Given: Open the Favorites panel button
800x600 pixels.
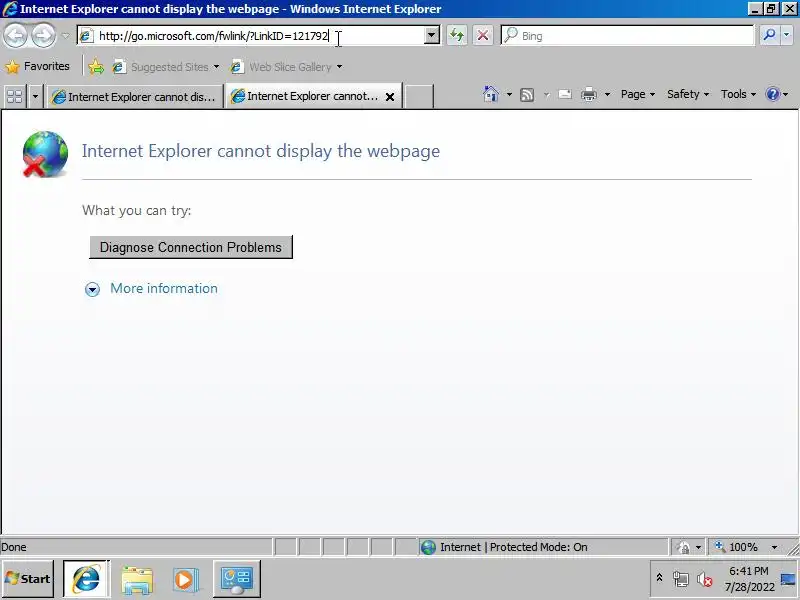Looking at the screenshot, I should click(37, 66).
